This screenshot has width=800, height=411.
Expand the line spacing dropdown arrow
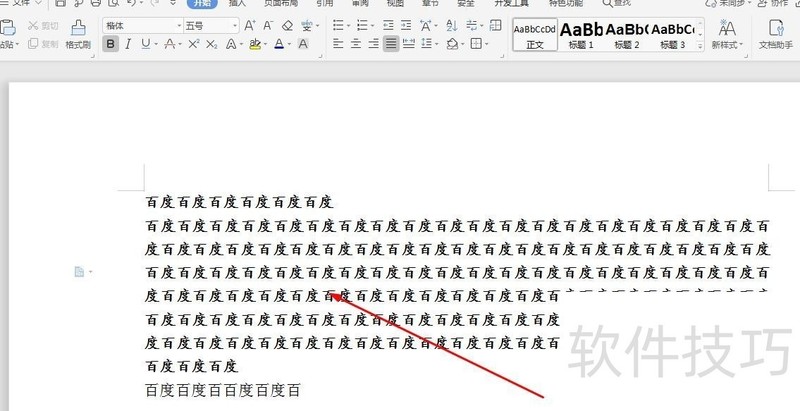click(437, 44)
